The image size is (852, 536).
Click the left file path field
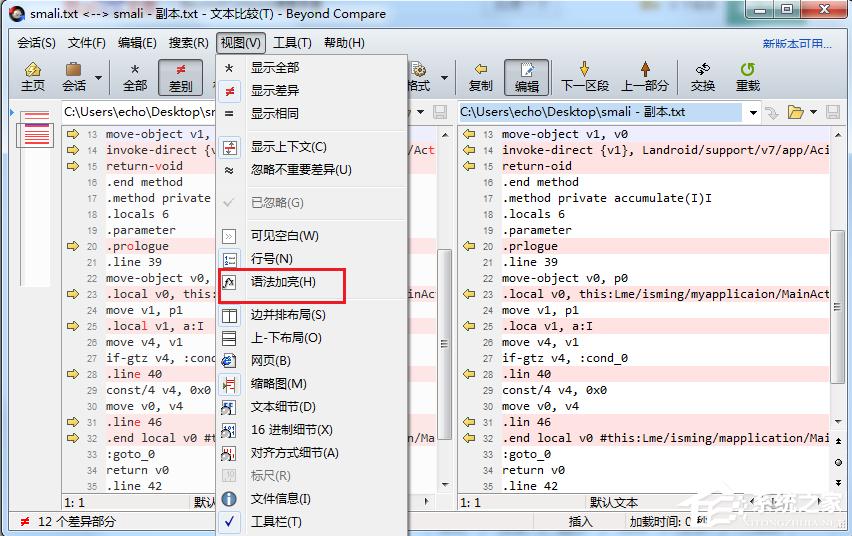coord(139,112)
